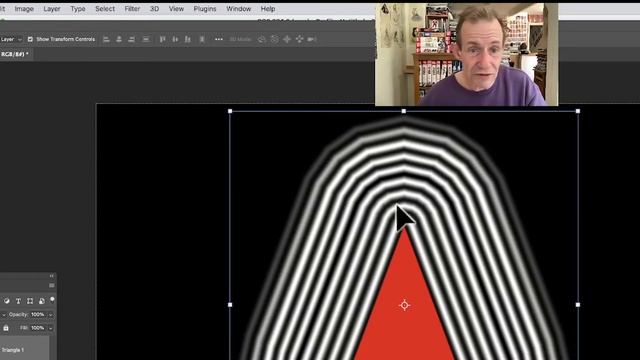Click the top-right transform handle
This screenshot has height=360, width=640.
pos(578,111)
